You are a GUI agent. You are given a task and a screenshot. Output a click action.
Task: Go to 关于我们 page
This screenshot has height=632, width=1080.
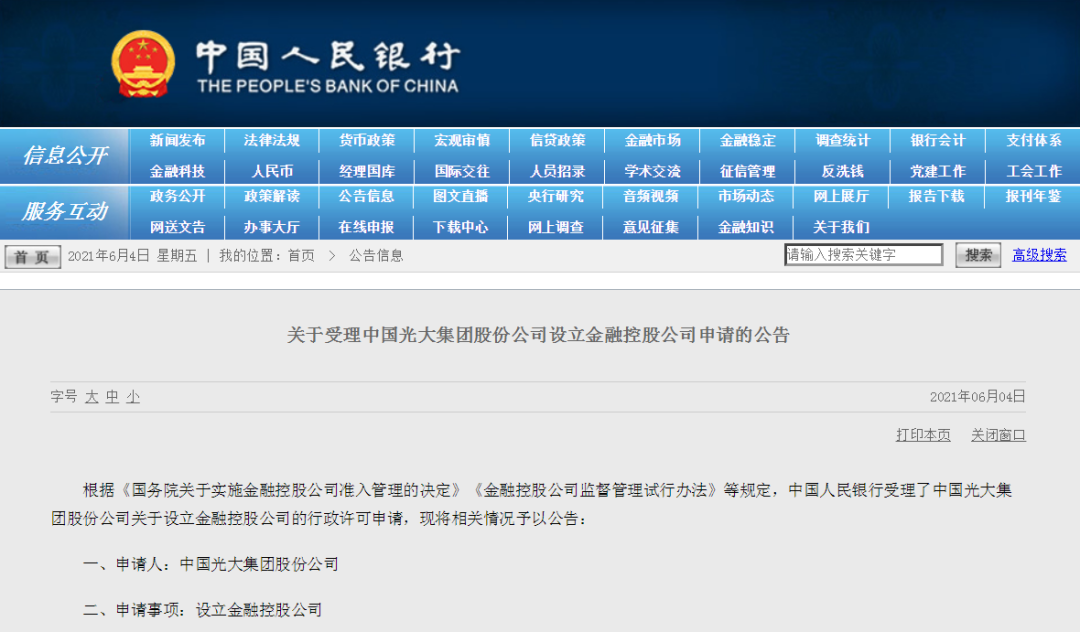[841, 227]
